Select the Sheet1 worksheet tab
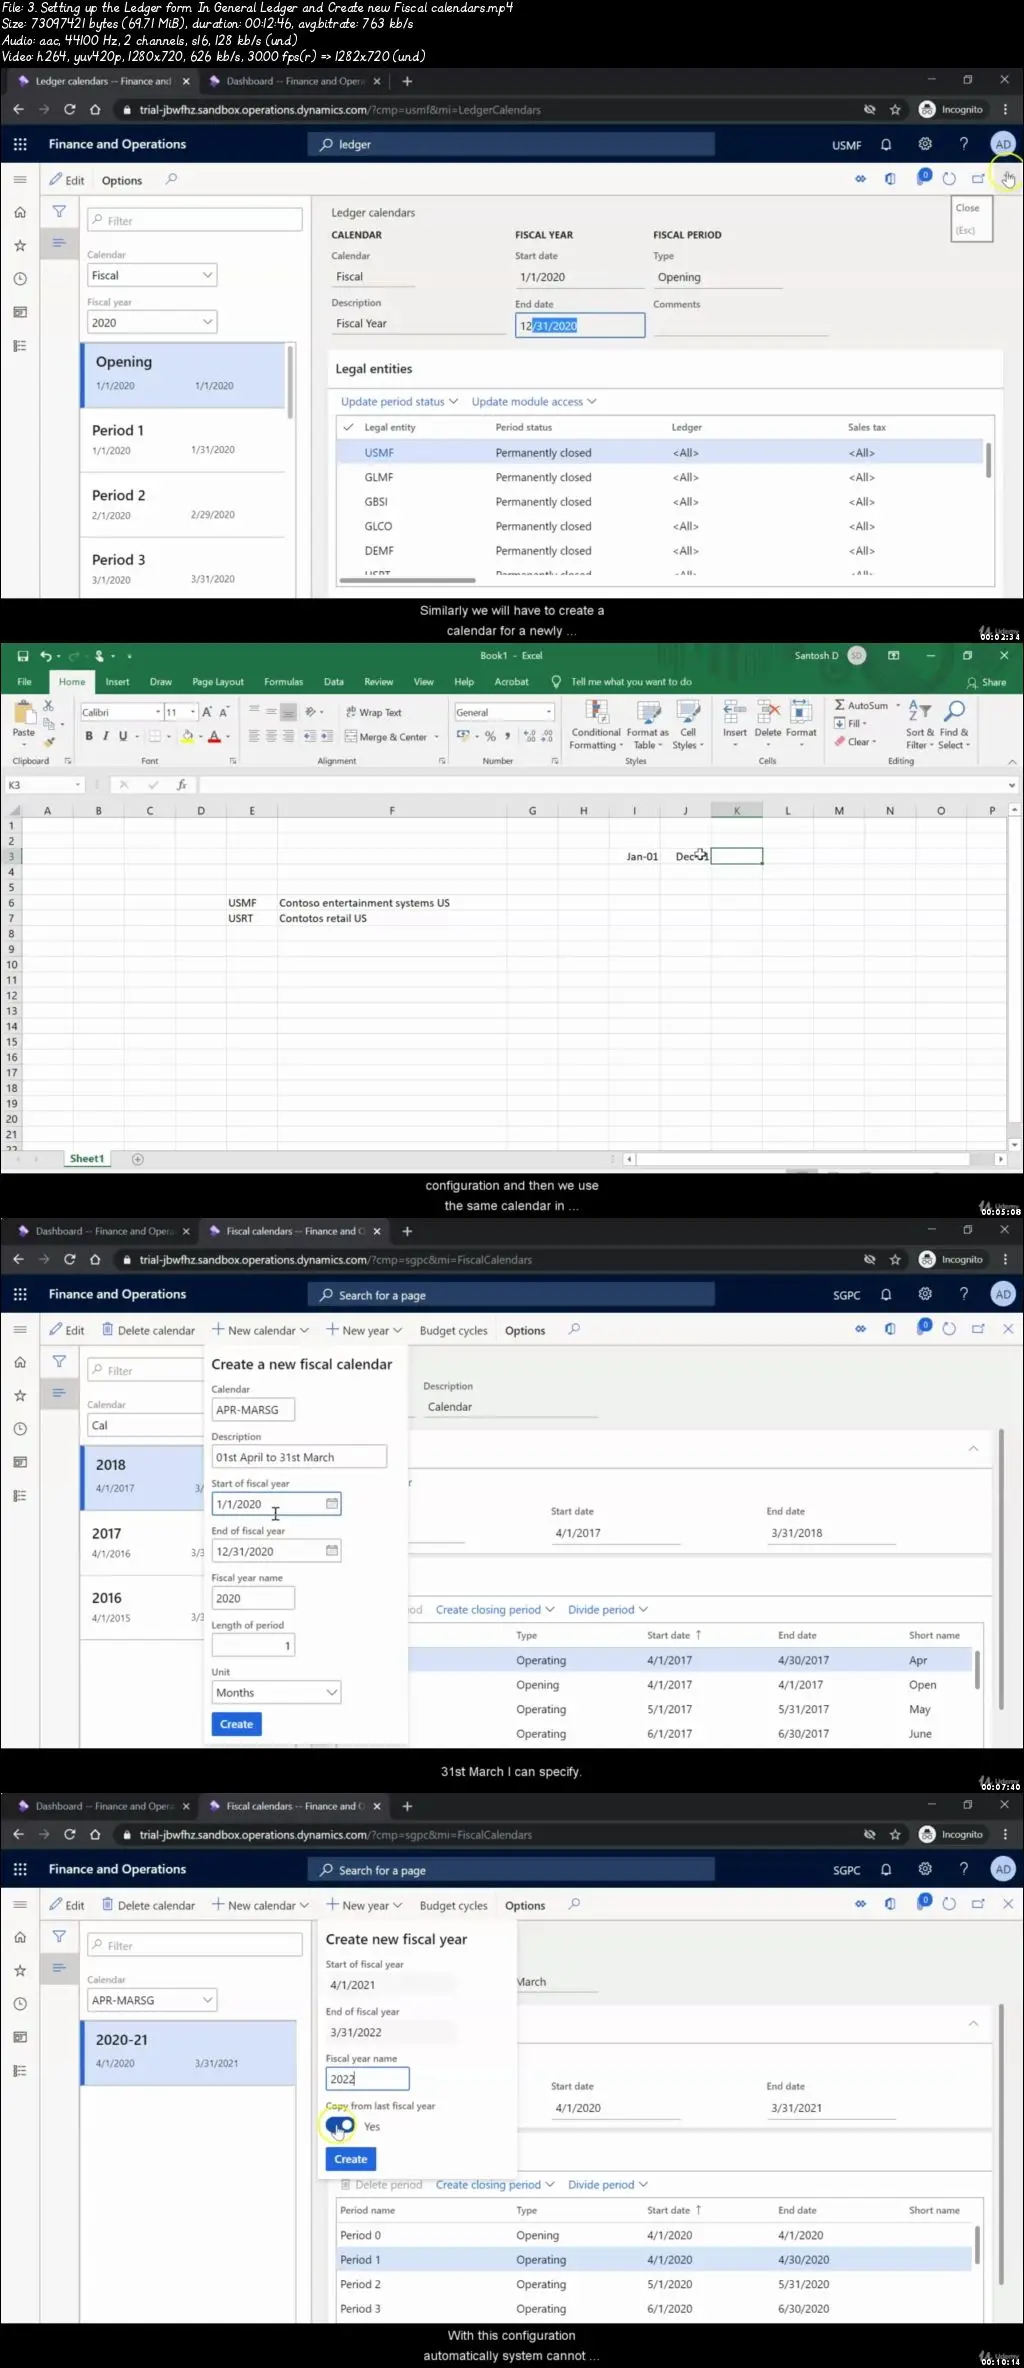The height and width of the screenshot is (2368, 1024). 87,1159
